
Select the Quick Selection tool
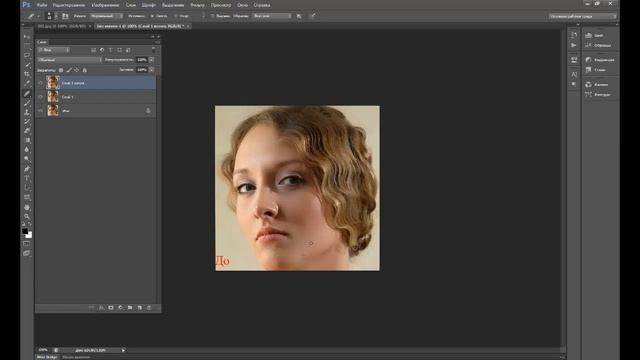(27, 65)
